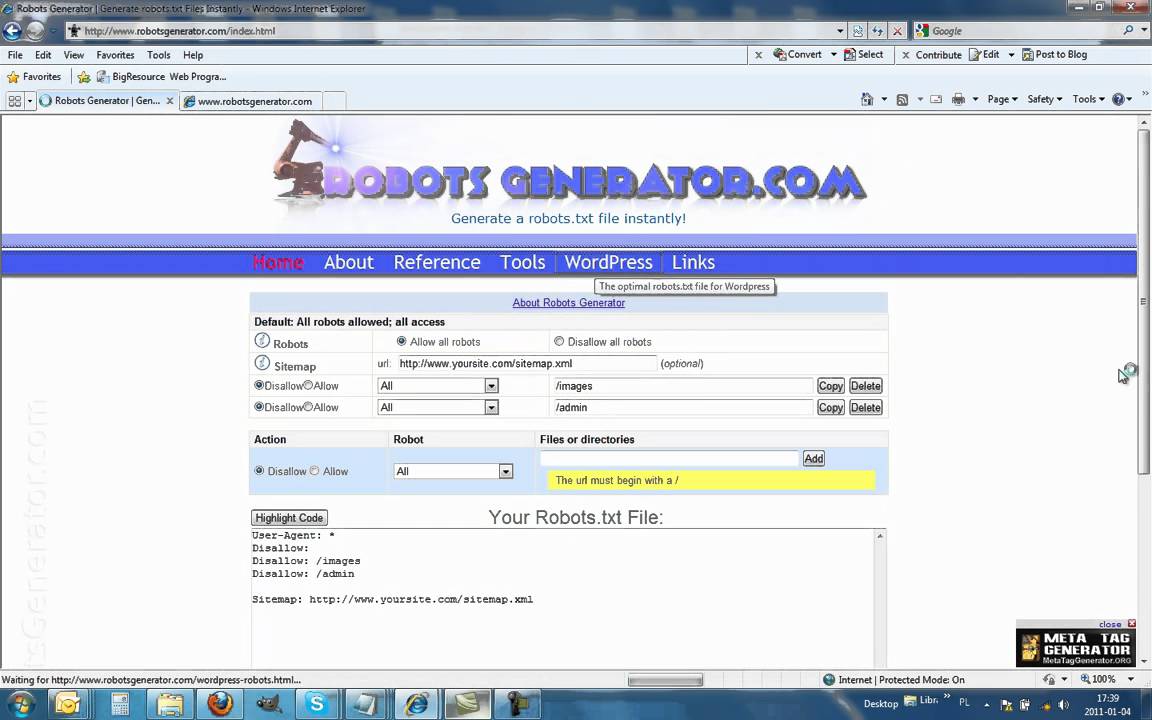Image resolution: width=1152 pixels, height=720 pixels.
Task: Close the Meta Tag Generator ad
Action: [1131, 624]
